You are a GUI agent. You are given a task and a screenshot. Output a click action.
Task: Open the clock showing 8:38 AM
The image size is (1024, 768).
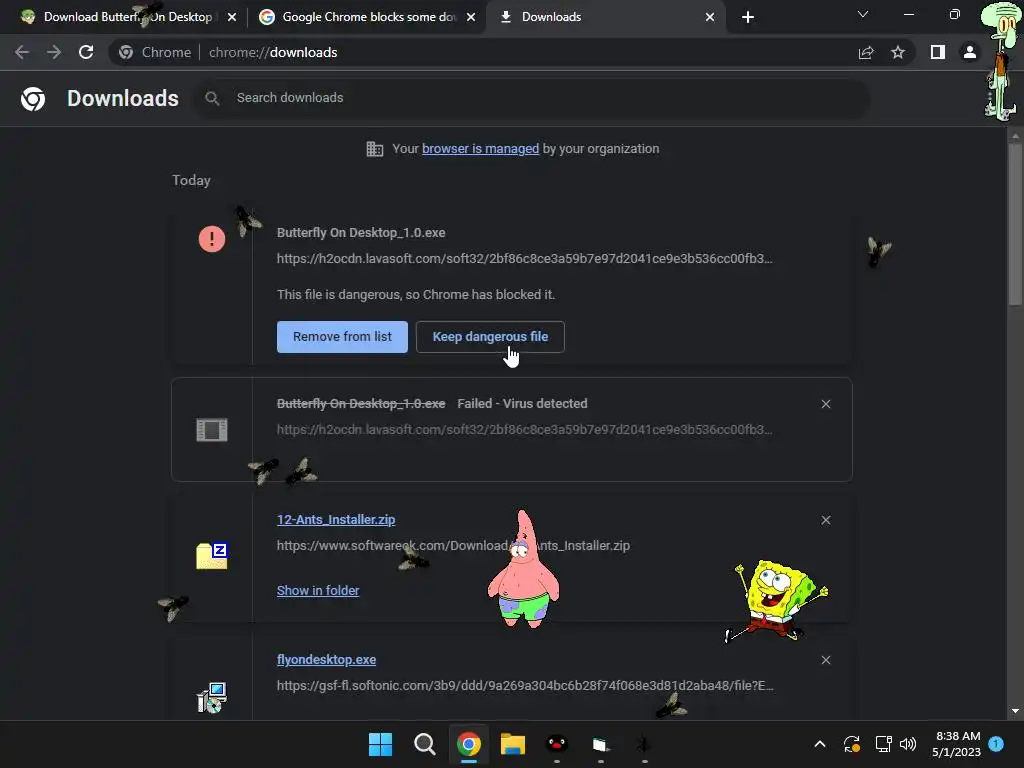point(956,744)
